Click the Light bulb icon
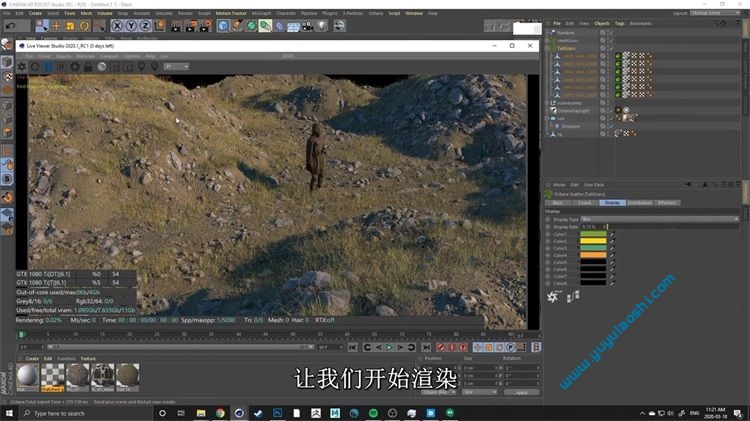The width and height of the screenshot is (750, 421). [x=322, y=25]
